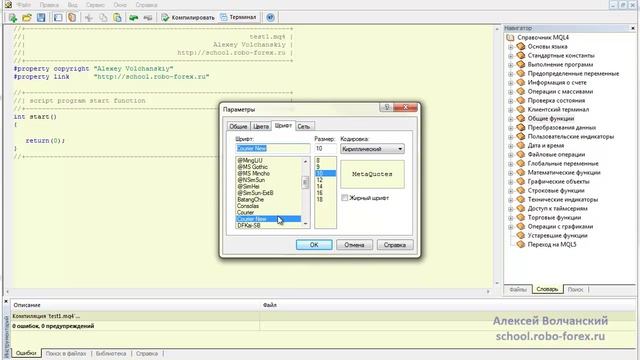Select Графические объекты in the Navigator tree

click(558, 182)
